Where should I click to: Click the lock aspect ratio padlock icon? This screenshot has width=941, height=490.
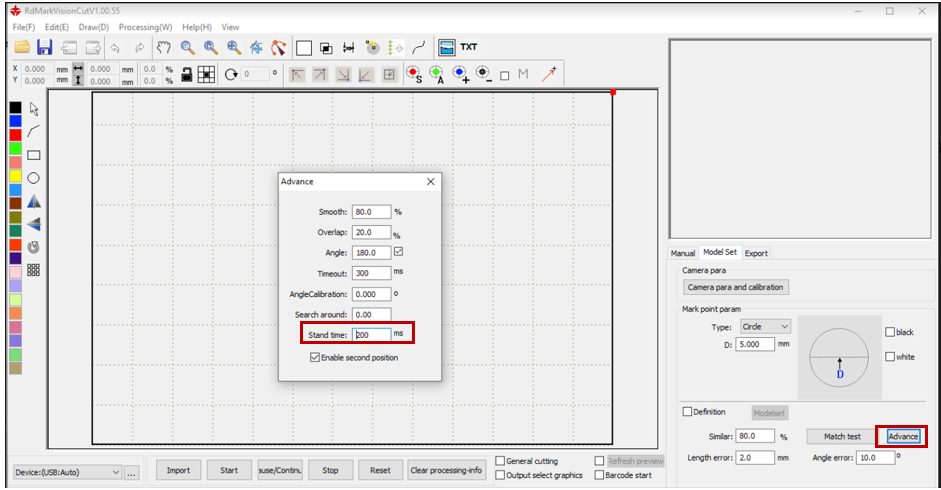187,74
